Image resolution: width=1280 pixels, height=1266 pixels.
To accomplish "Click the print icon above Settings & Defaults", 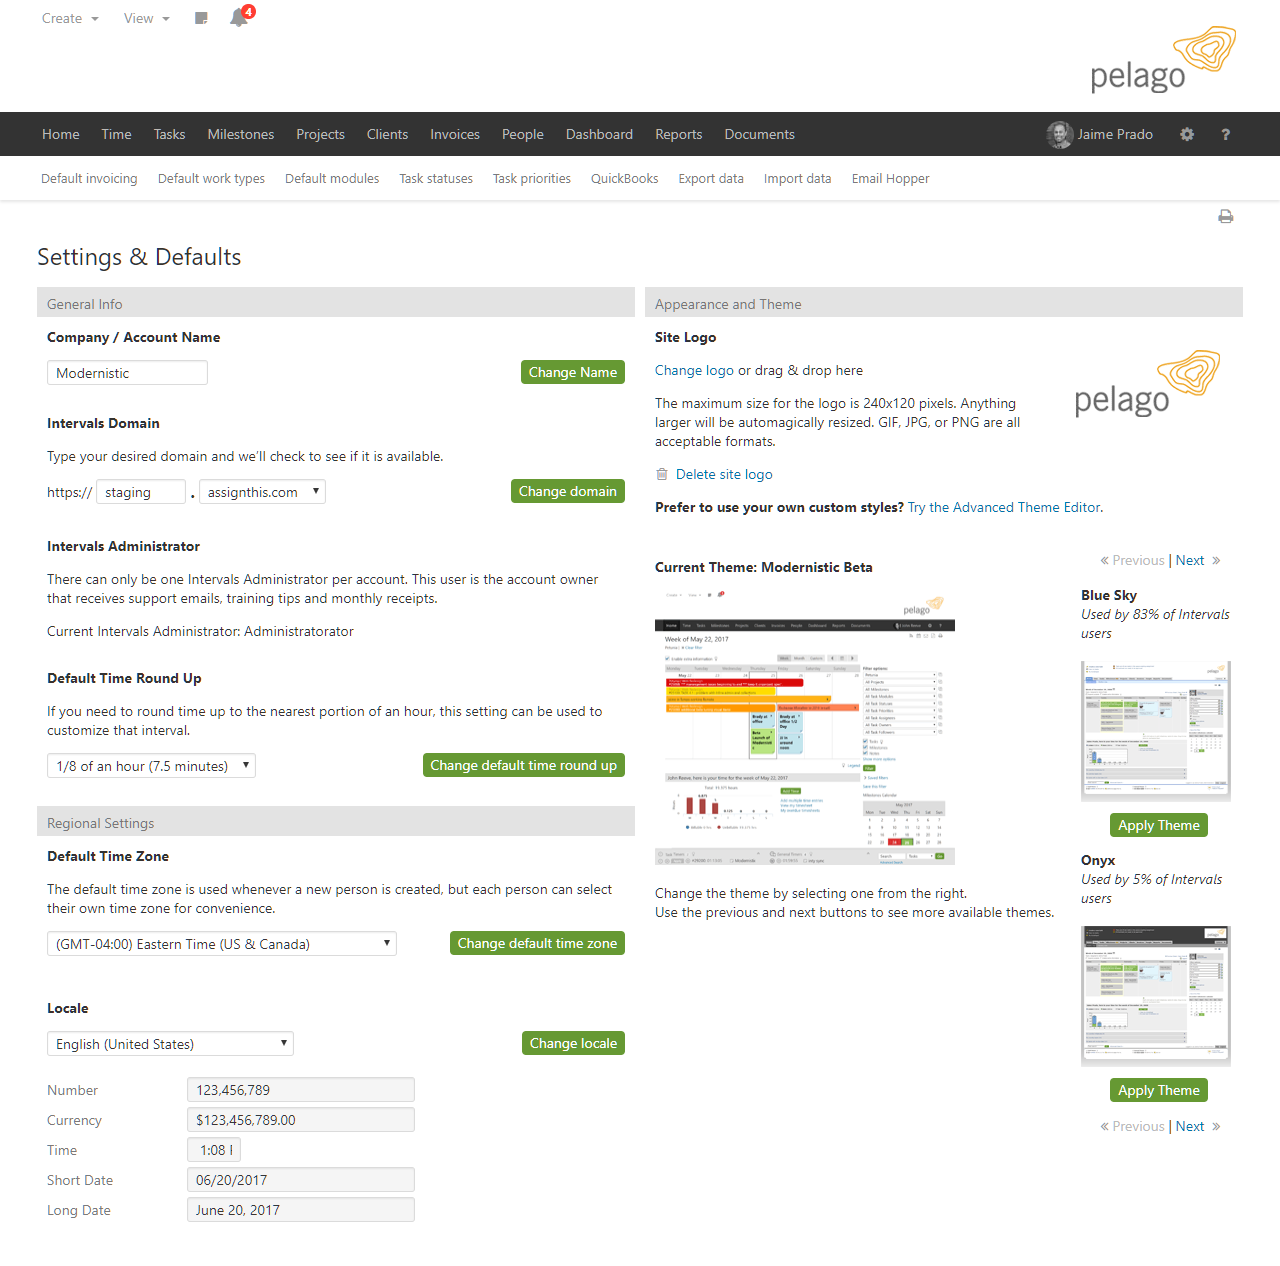I will (x=1225, y=216).
